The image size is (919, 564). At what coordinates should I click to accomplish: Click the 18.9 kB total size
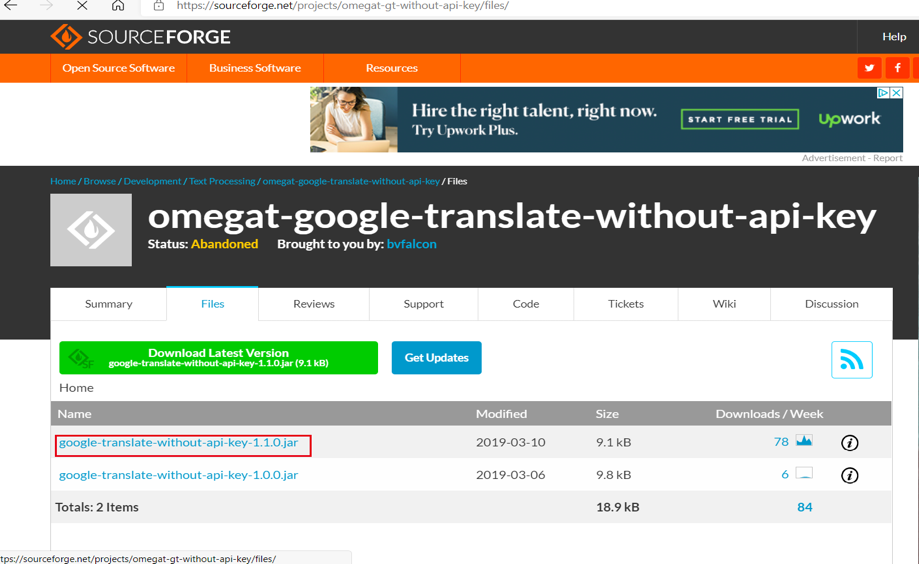tap(618, 507)
